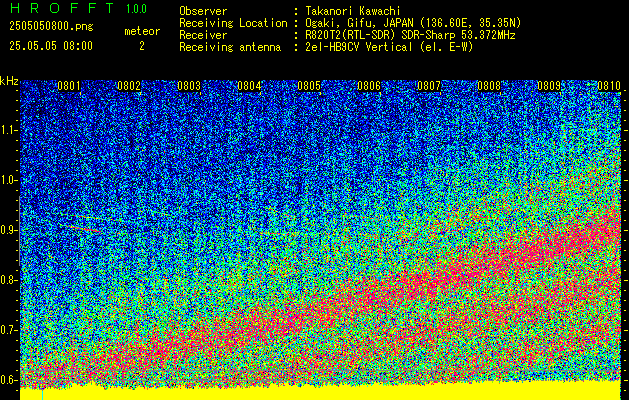The width and height of the screenshot is (629, 400).
Task: Click the 0803 time marker
Action: click(x=189, y=86)
